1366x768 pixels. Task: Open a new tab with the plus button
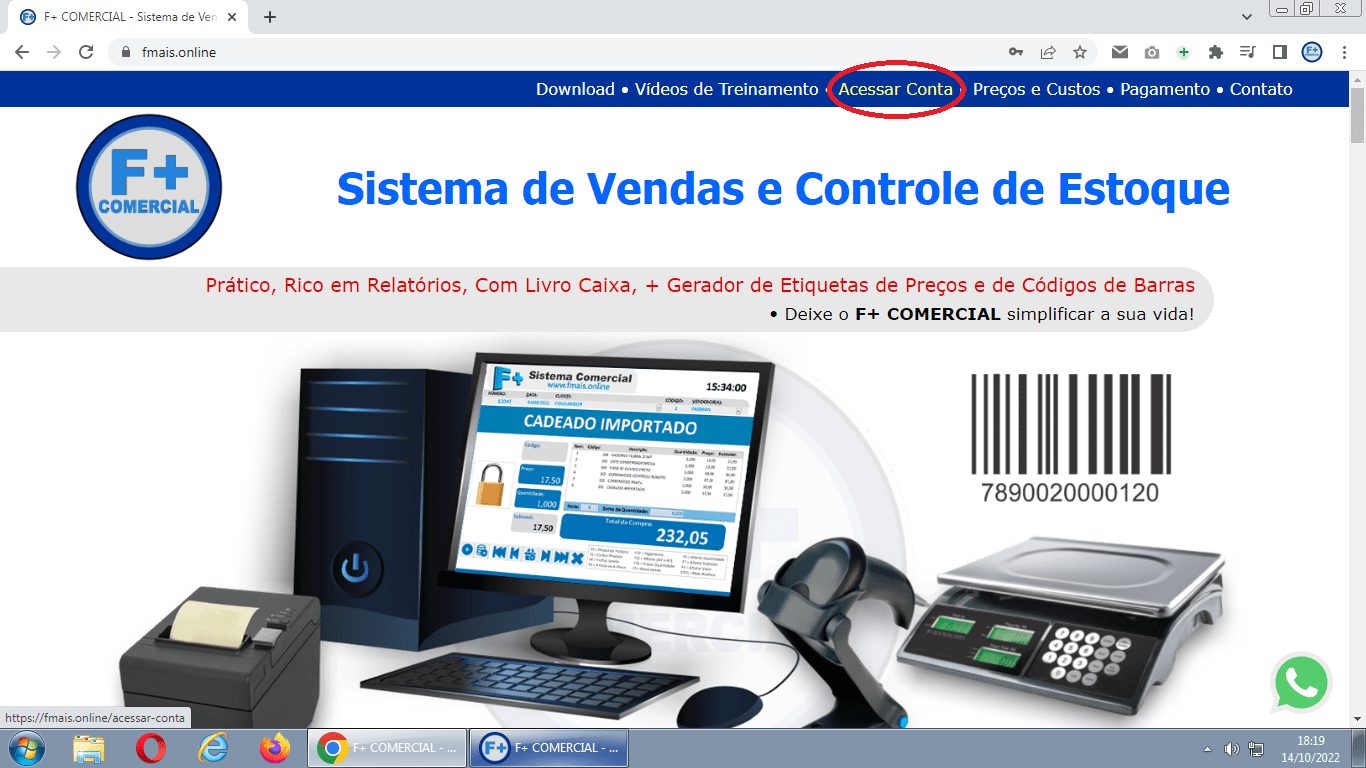point(270,17)
